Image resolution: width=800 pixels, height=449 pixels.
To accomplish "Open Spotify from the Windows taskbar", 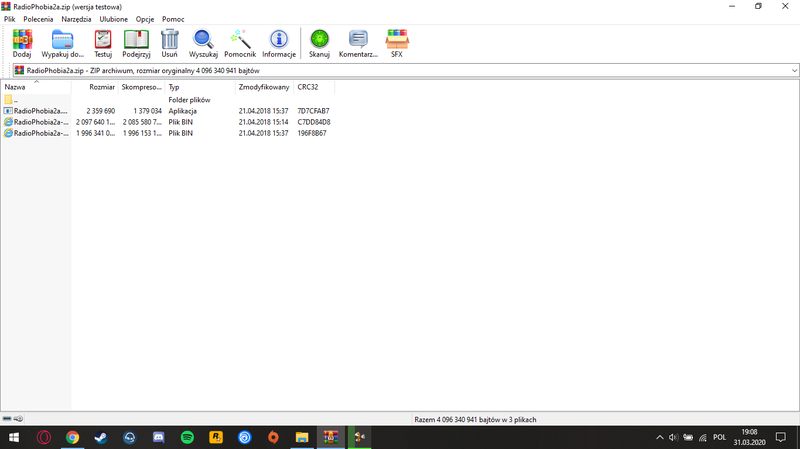I will 187,438.
